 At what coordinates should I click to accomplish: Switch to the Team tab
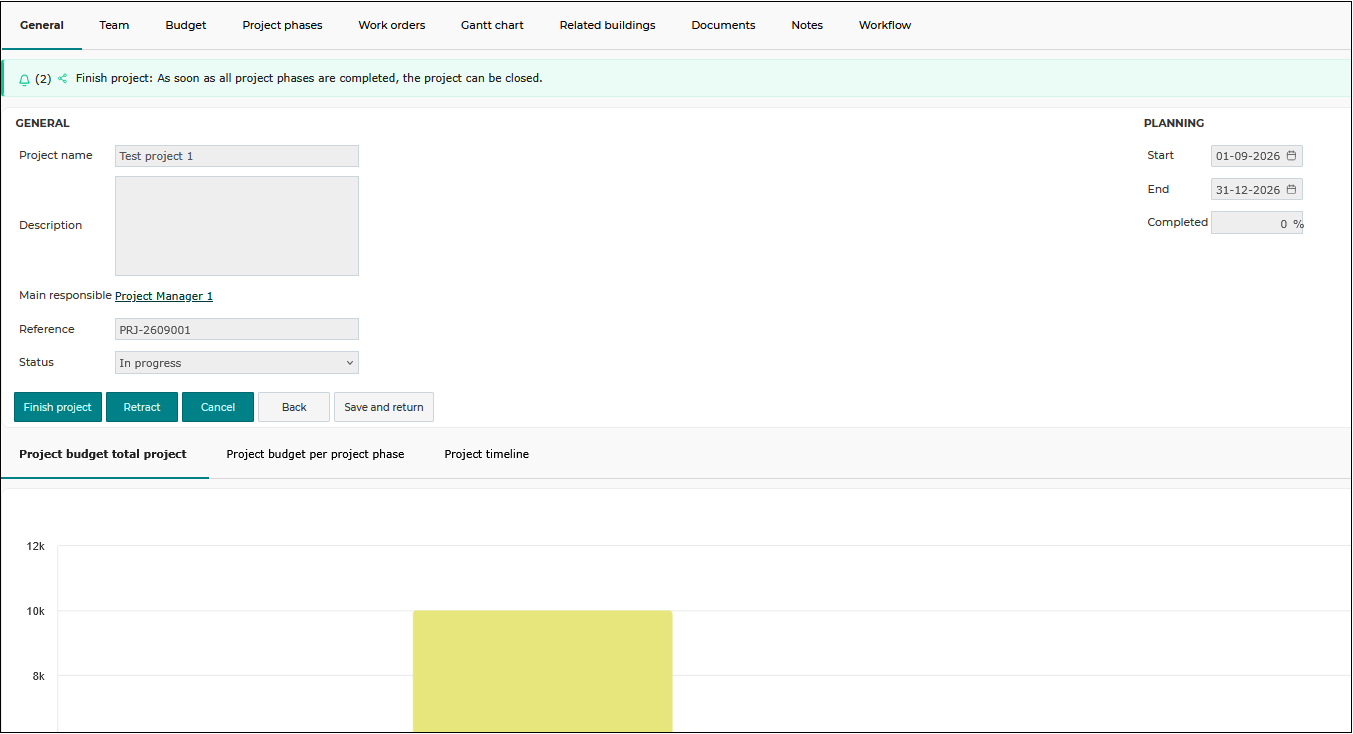[x=114, y=25]
